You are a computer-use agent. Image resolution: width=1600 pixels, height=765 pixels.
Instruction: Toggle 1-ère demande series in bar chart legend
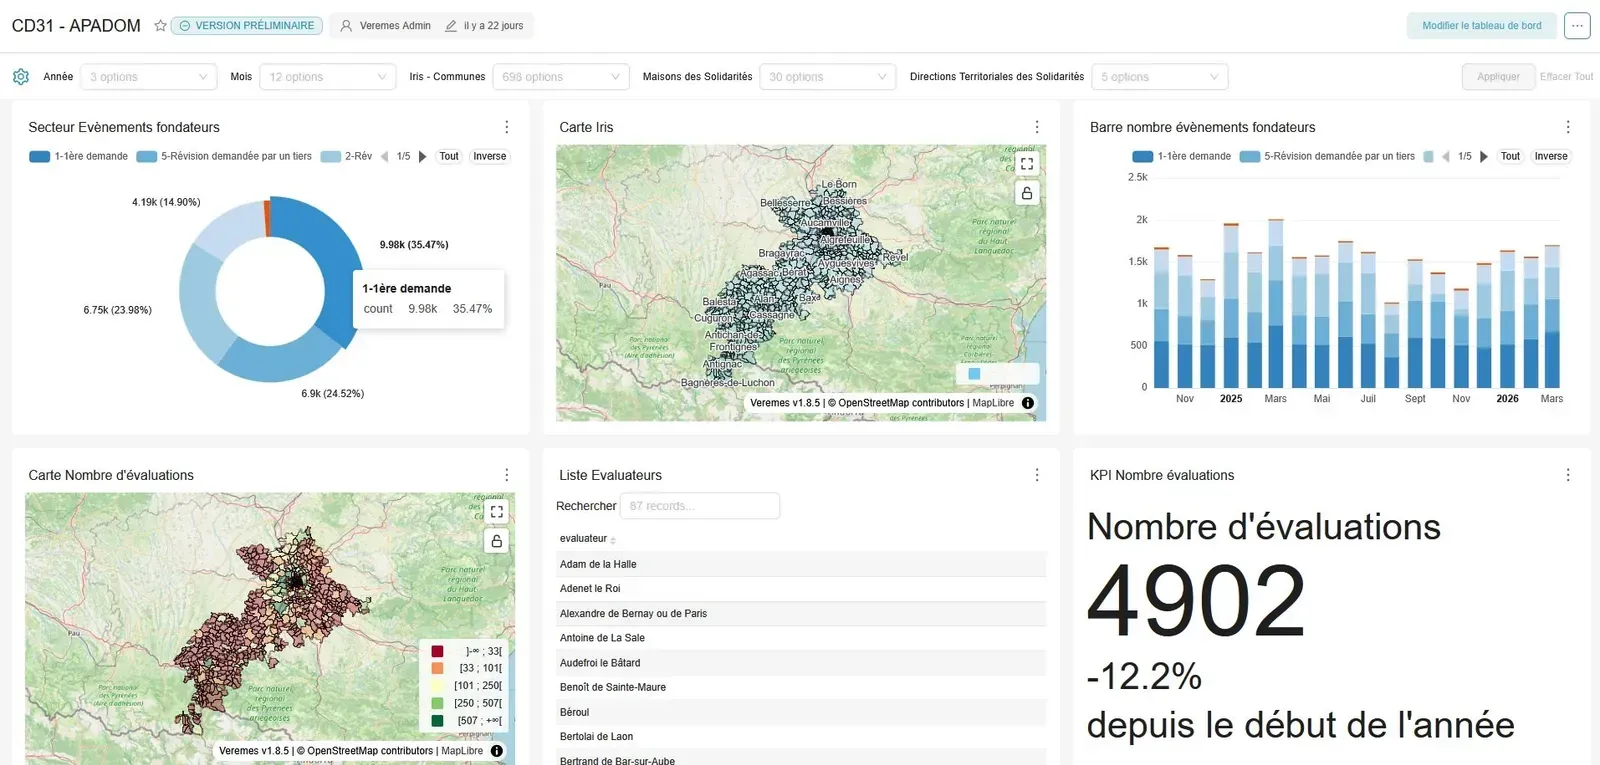pos(1182,157)
